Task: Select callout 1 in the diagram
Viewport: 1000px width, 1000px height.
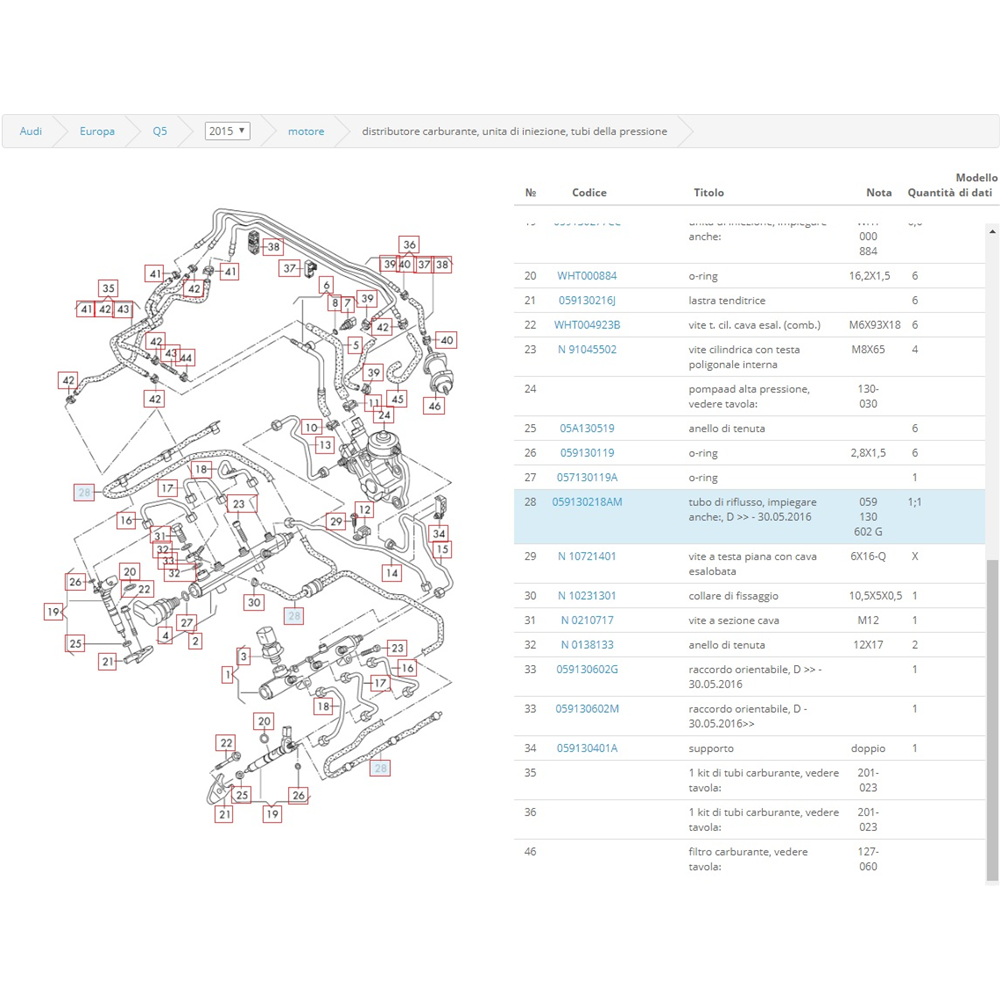Action: tap(228, 674)
